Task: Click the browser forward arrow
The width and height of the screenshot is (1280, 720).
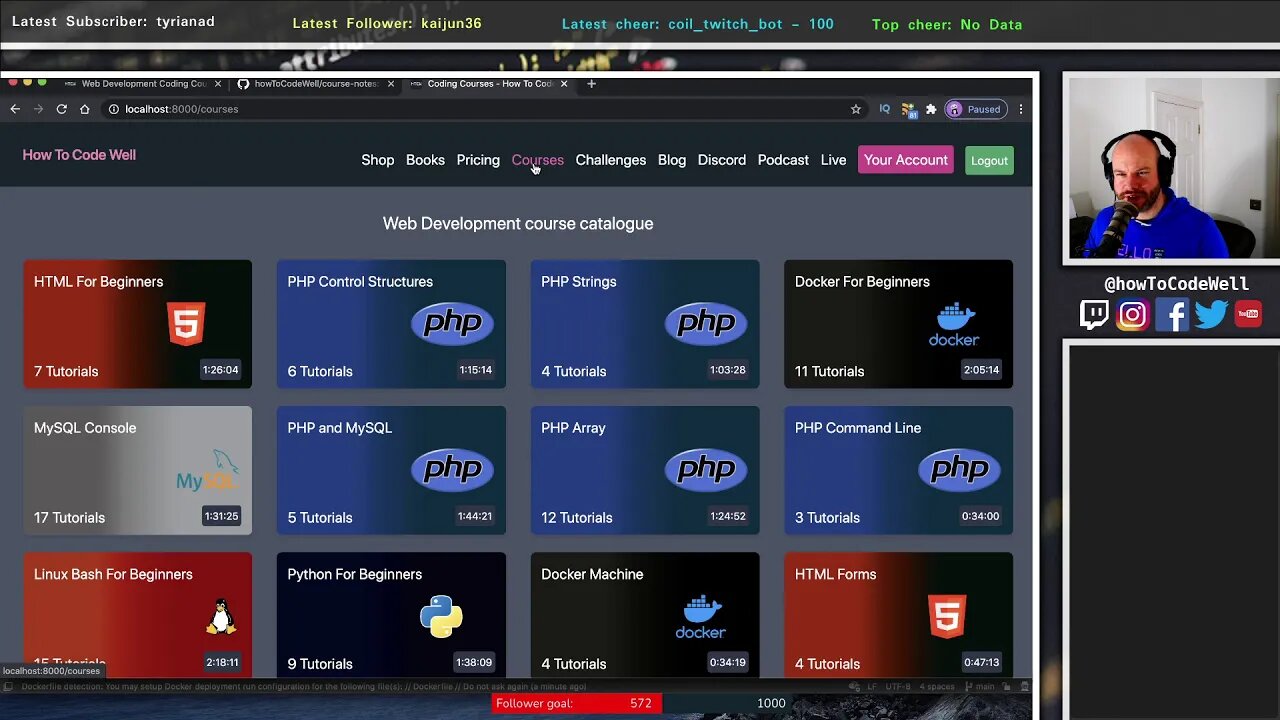Action: [x=38, y=109]
